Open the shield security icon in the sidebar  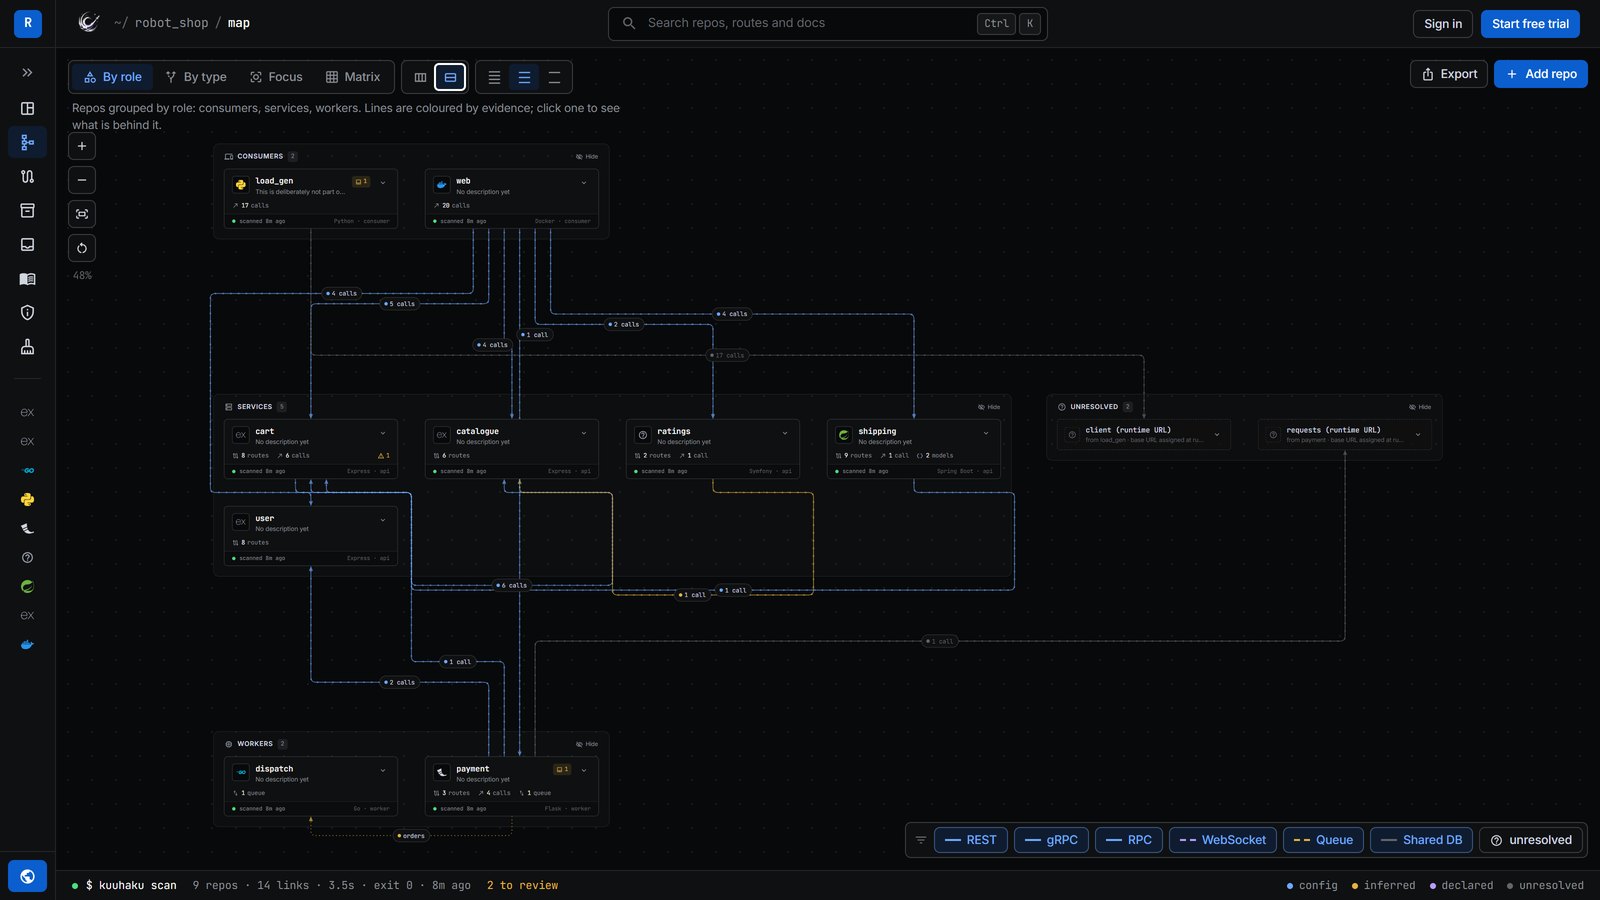tap(27, 313)
